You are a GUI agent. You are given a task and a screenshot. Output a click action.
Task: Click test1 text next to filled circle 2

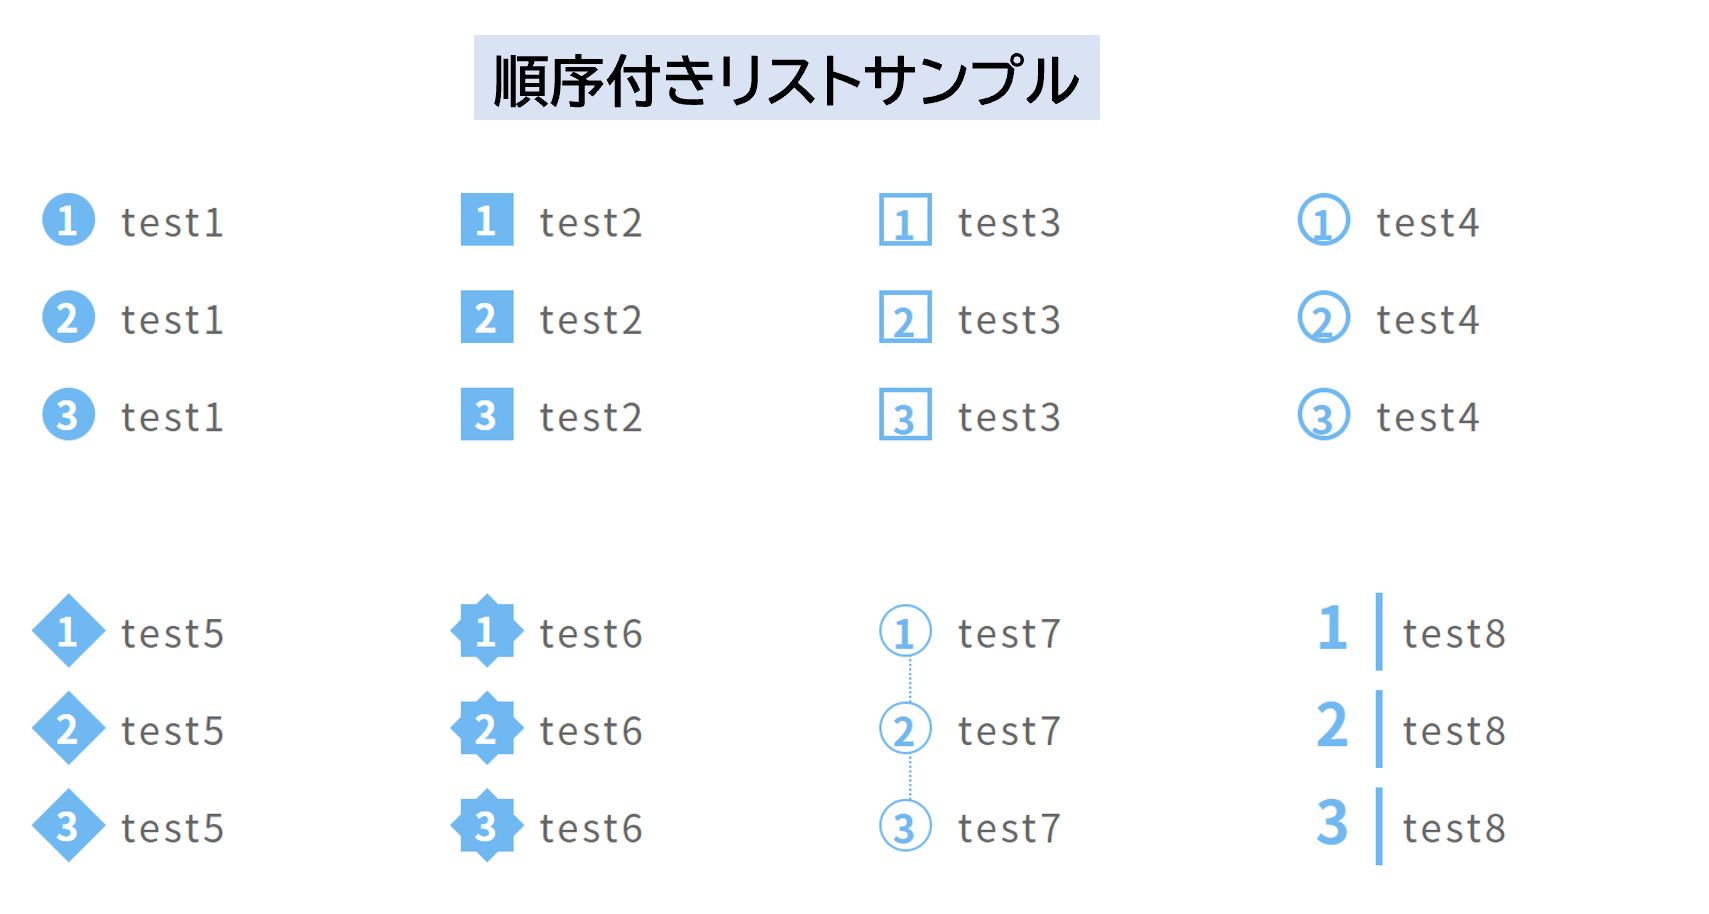172,320
